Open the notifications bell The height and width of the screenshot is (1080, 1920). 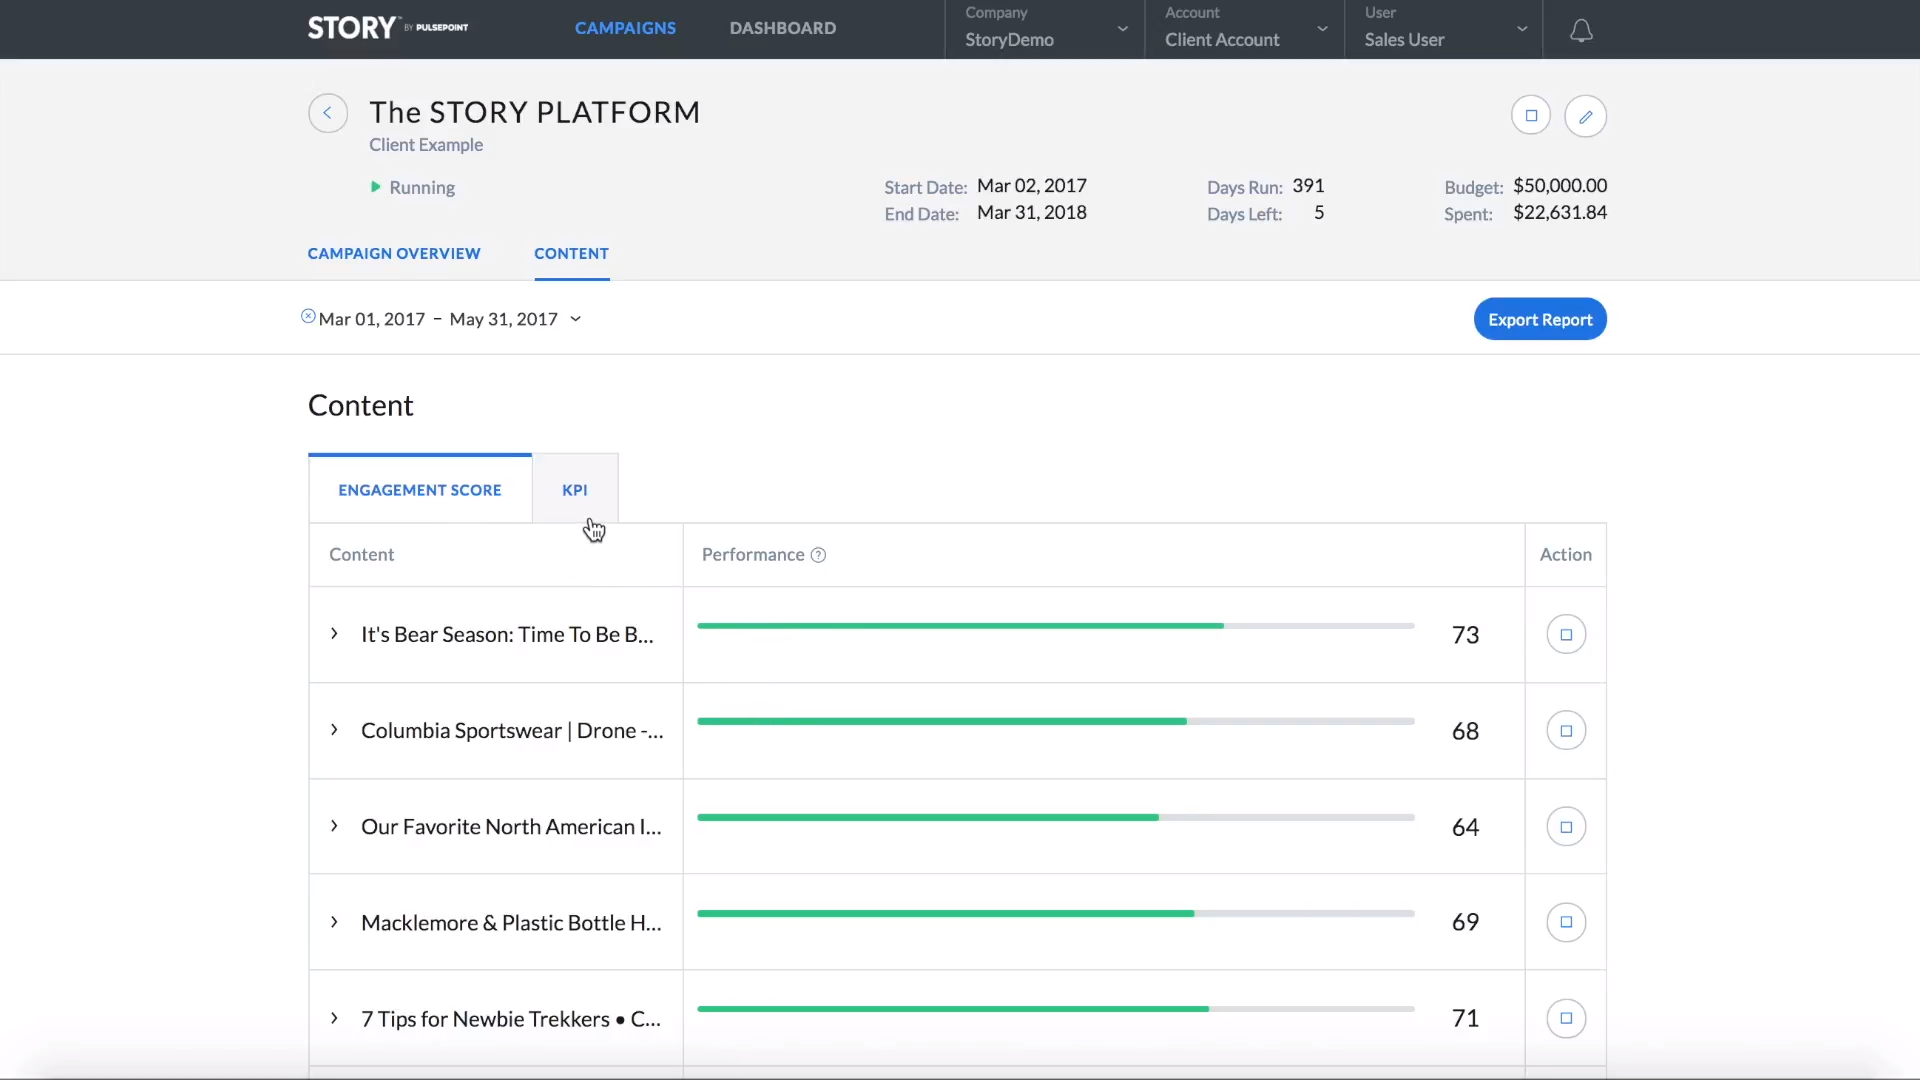1581,31
